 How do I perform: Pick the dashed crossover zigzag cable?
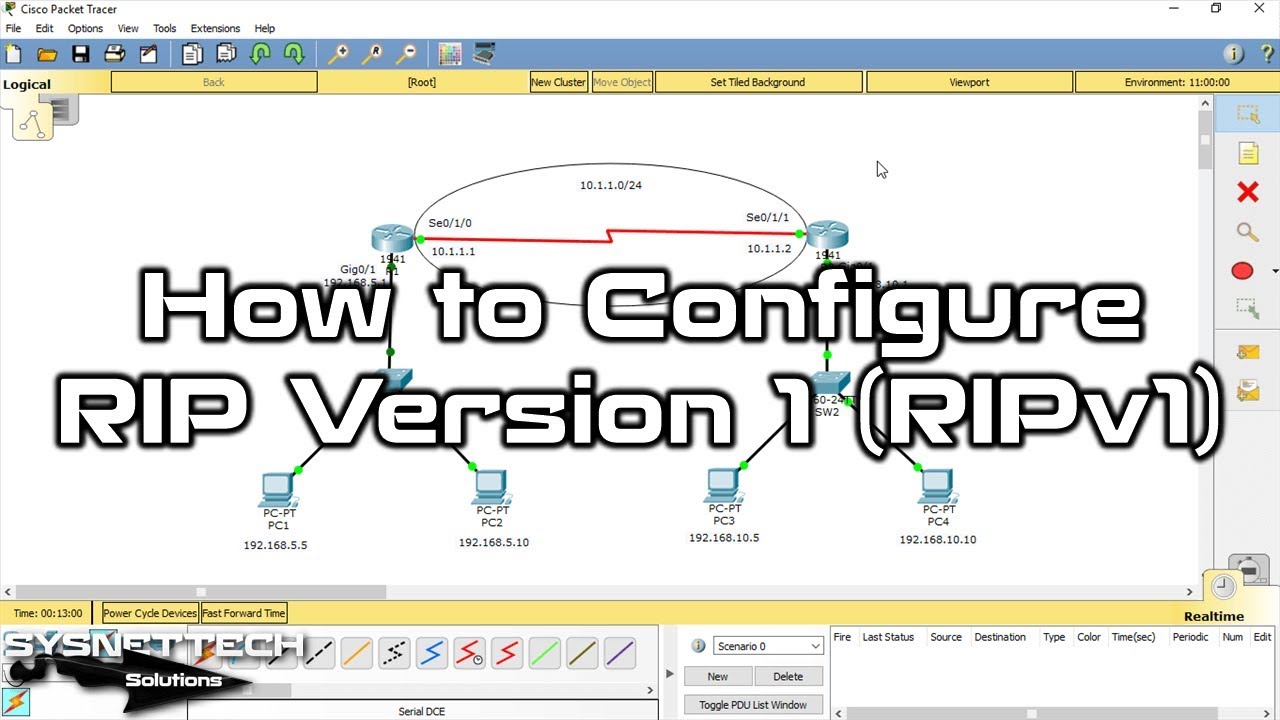tap(395, 654)
